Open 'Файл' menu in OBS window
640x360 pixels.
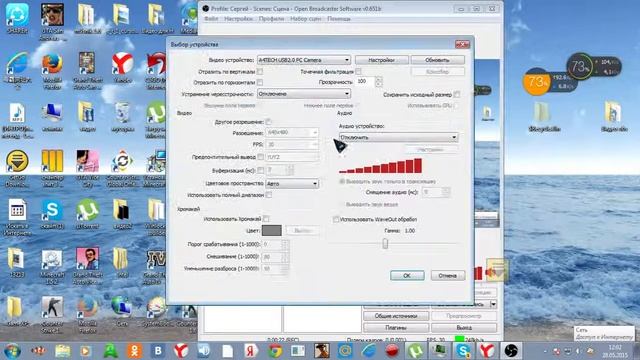(x=211, y=19)
